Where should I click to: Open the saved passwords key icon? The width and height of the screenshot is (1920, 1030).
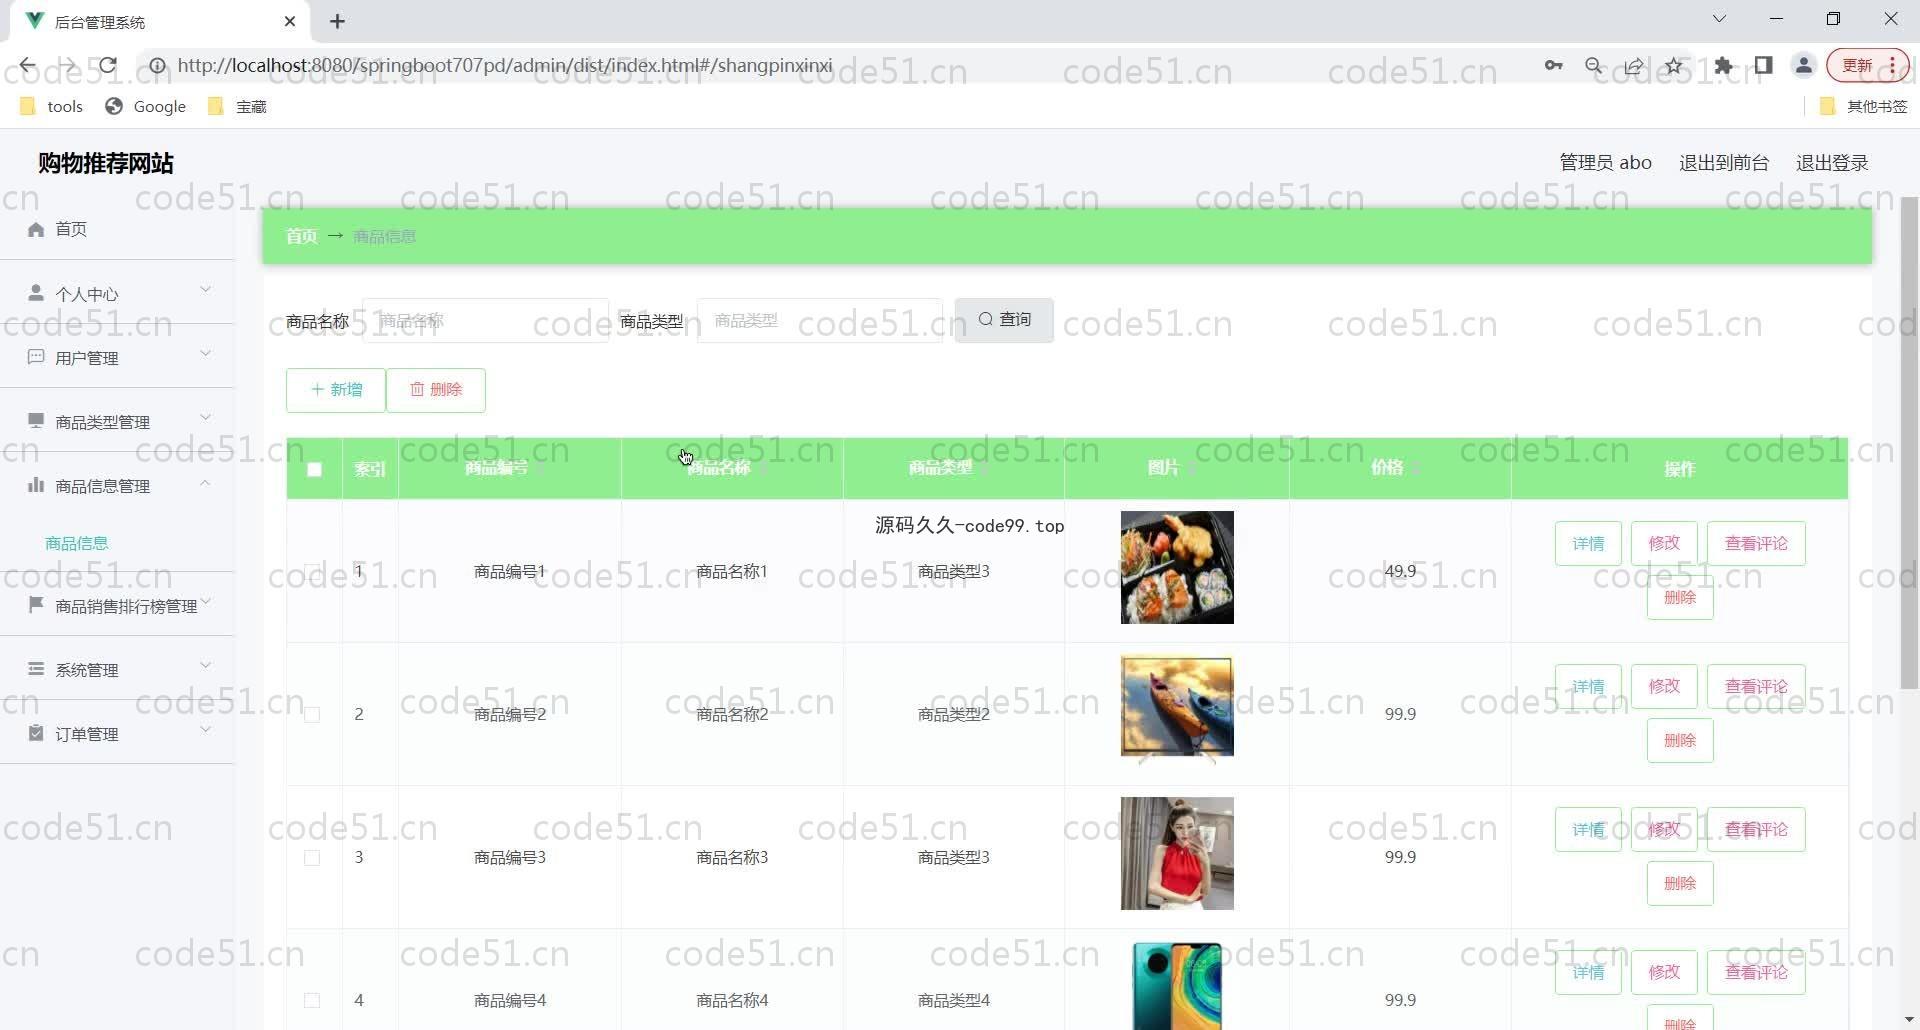pos(1553,66)
